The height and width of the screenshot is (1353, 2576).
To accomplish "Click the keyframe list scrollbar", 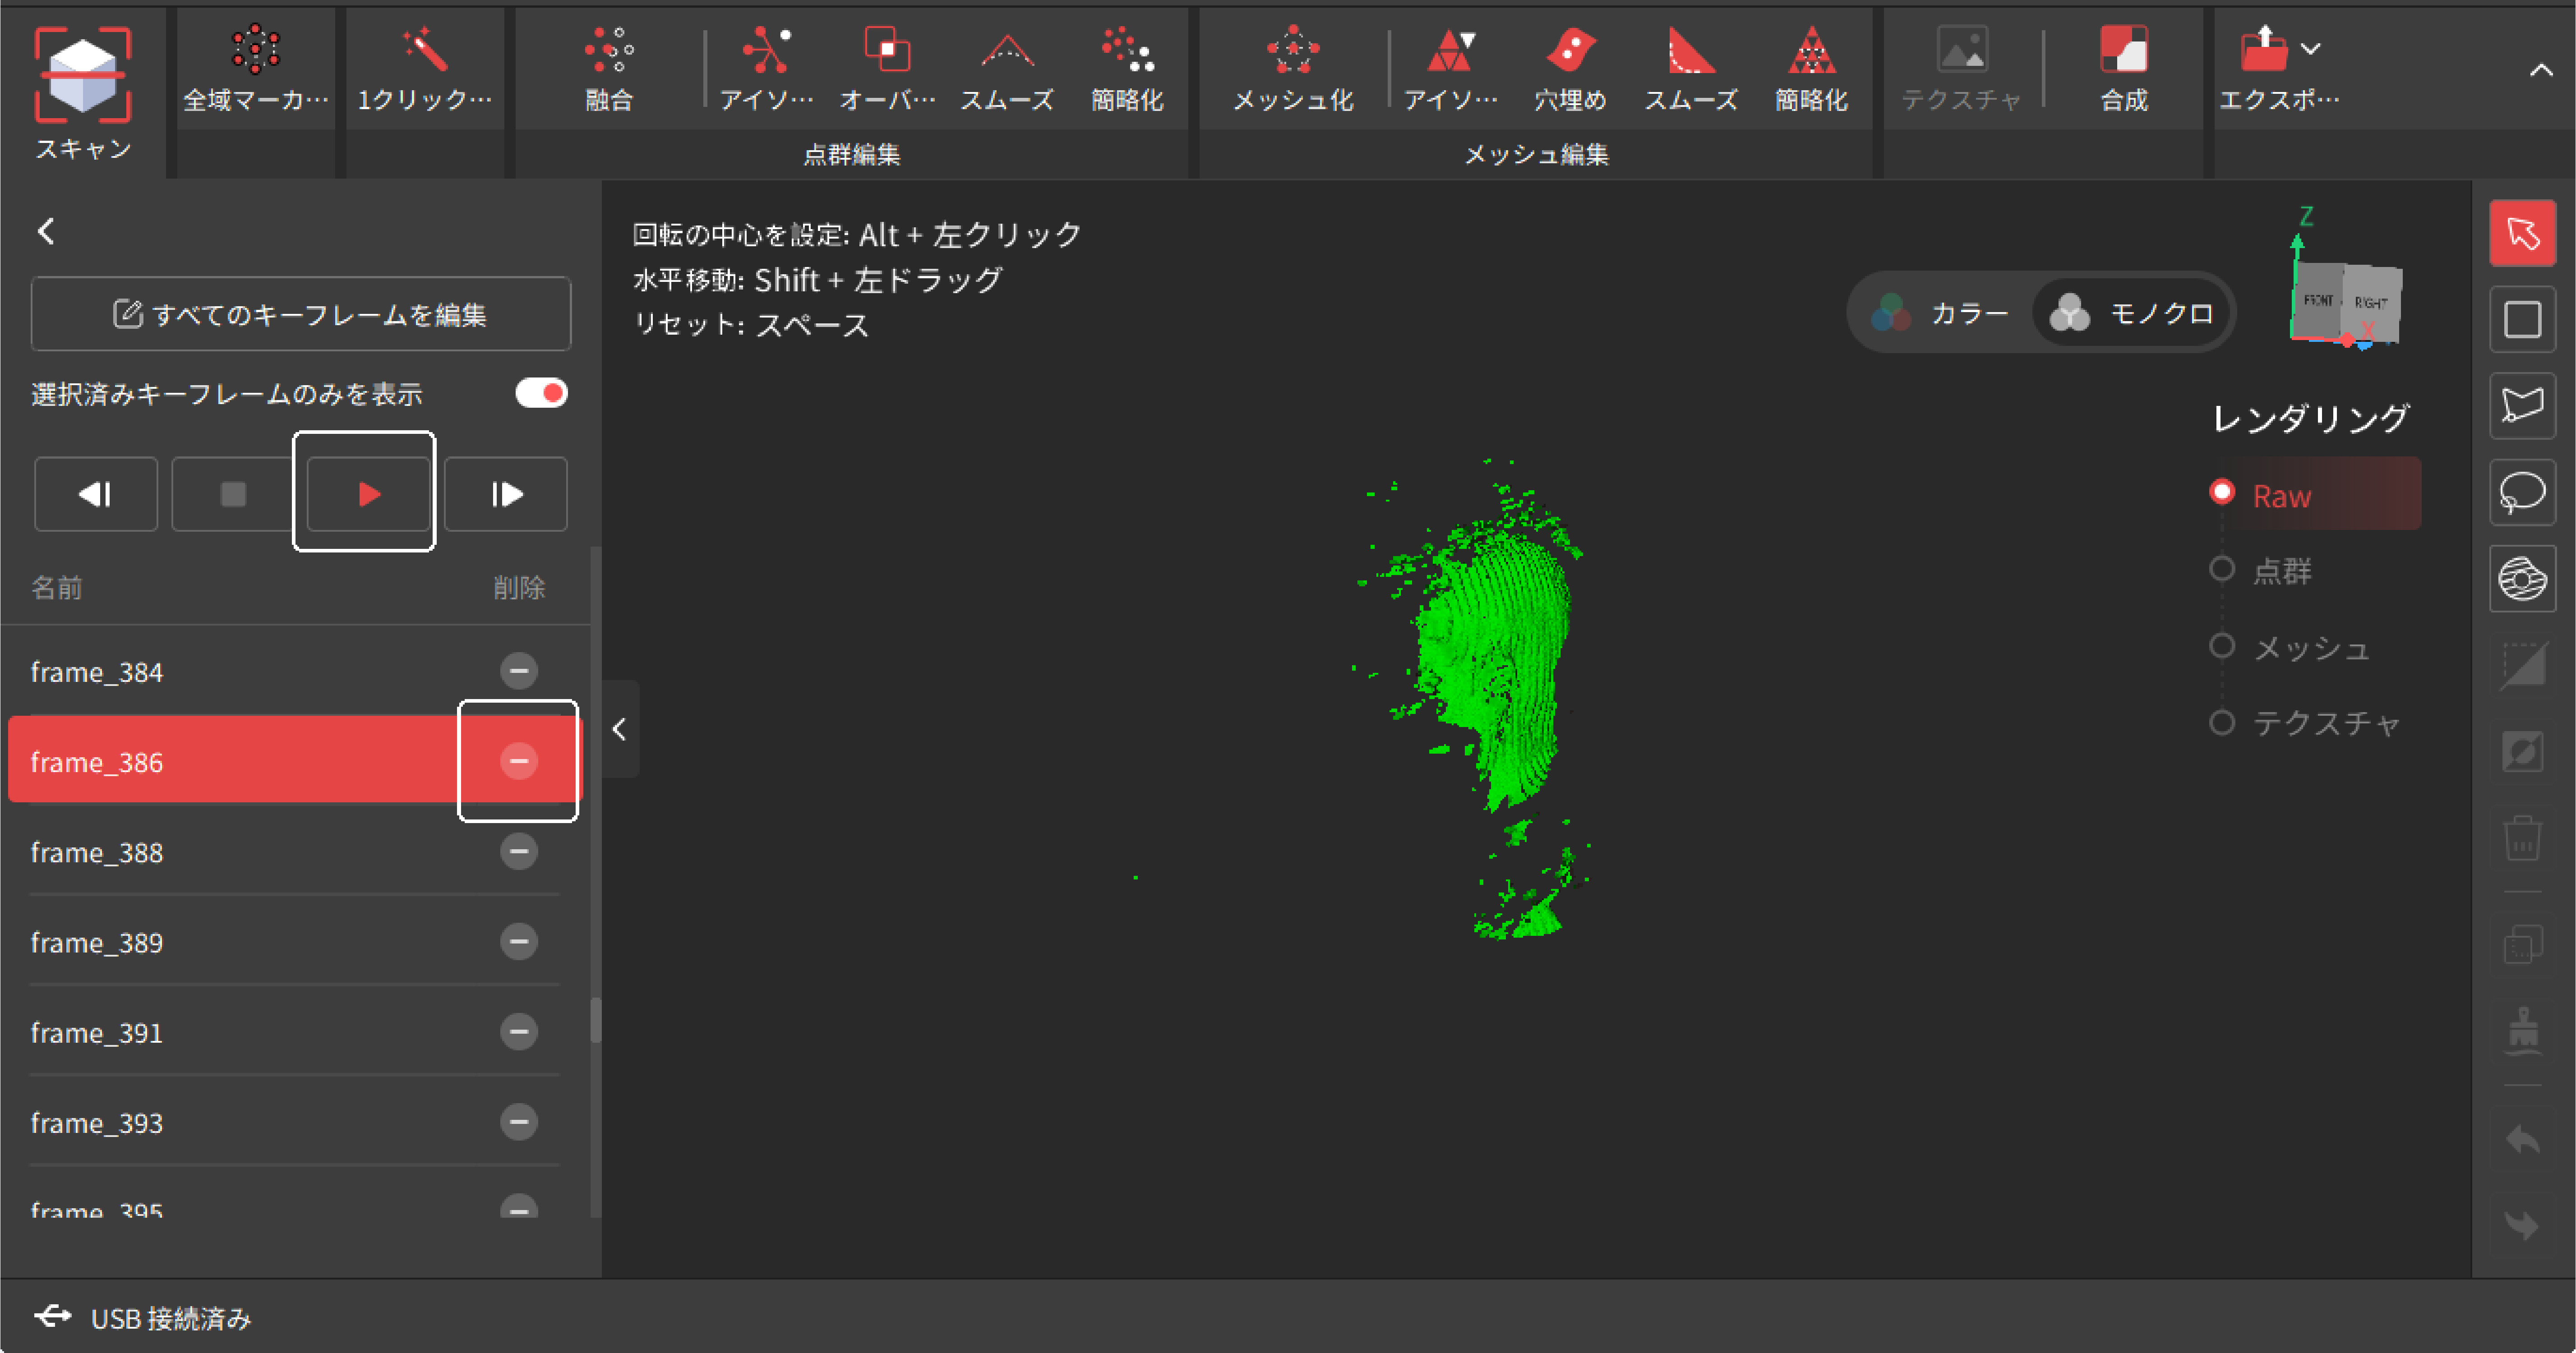I will point(596,1020).
